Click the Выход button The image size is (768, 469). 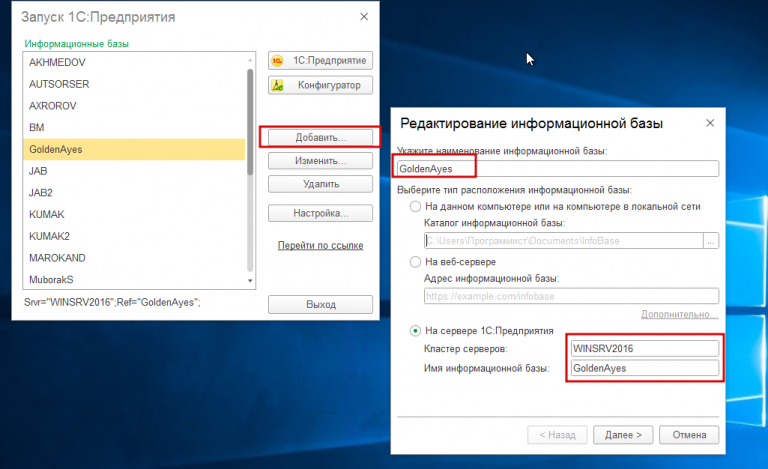pos(320,304)
